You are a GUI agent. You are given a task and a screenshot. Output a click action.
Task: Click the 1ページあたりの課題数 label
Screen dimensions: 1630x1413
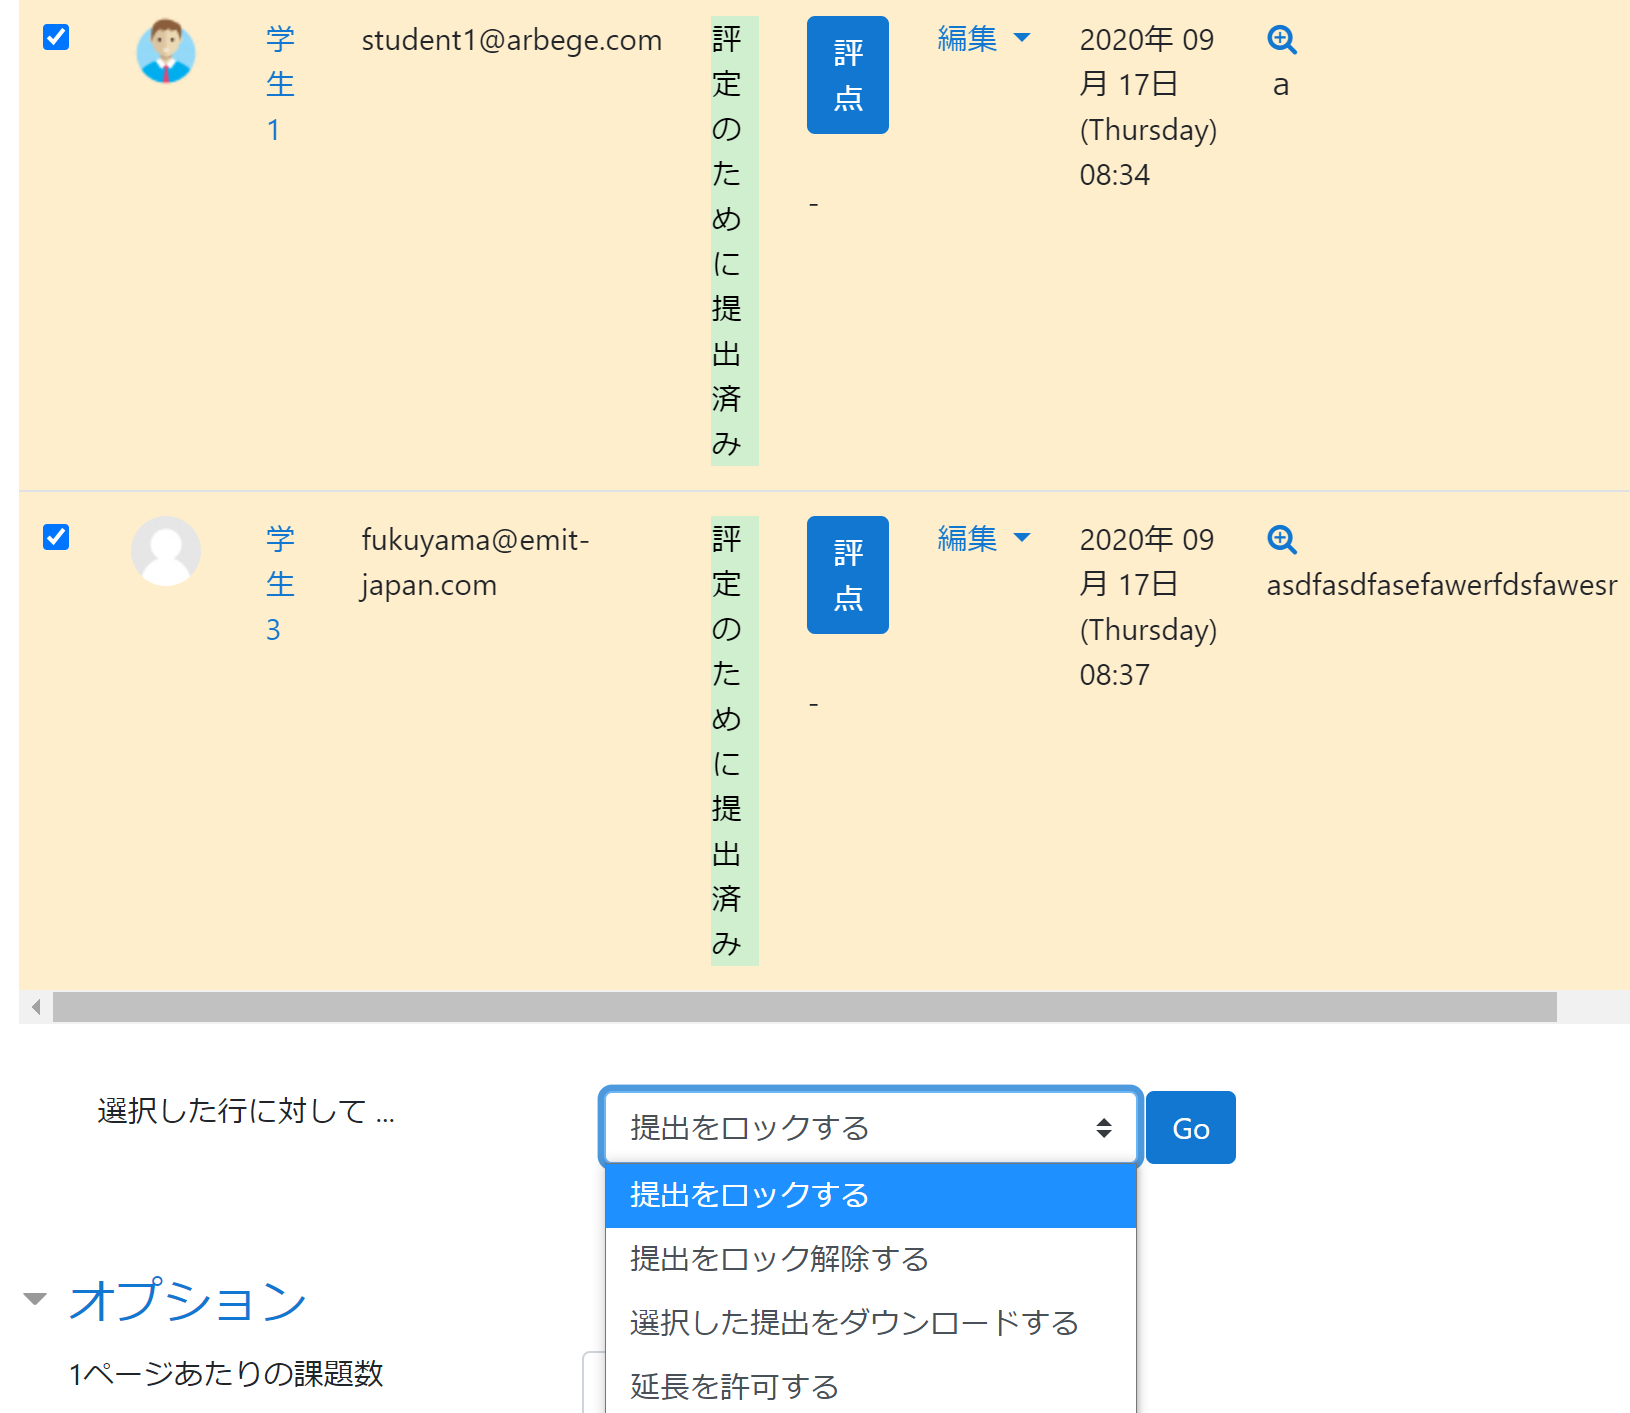226,1374
